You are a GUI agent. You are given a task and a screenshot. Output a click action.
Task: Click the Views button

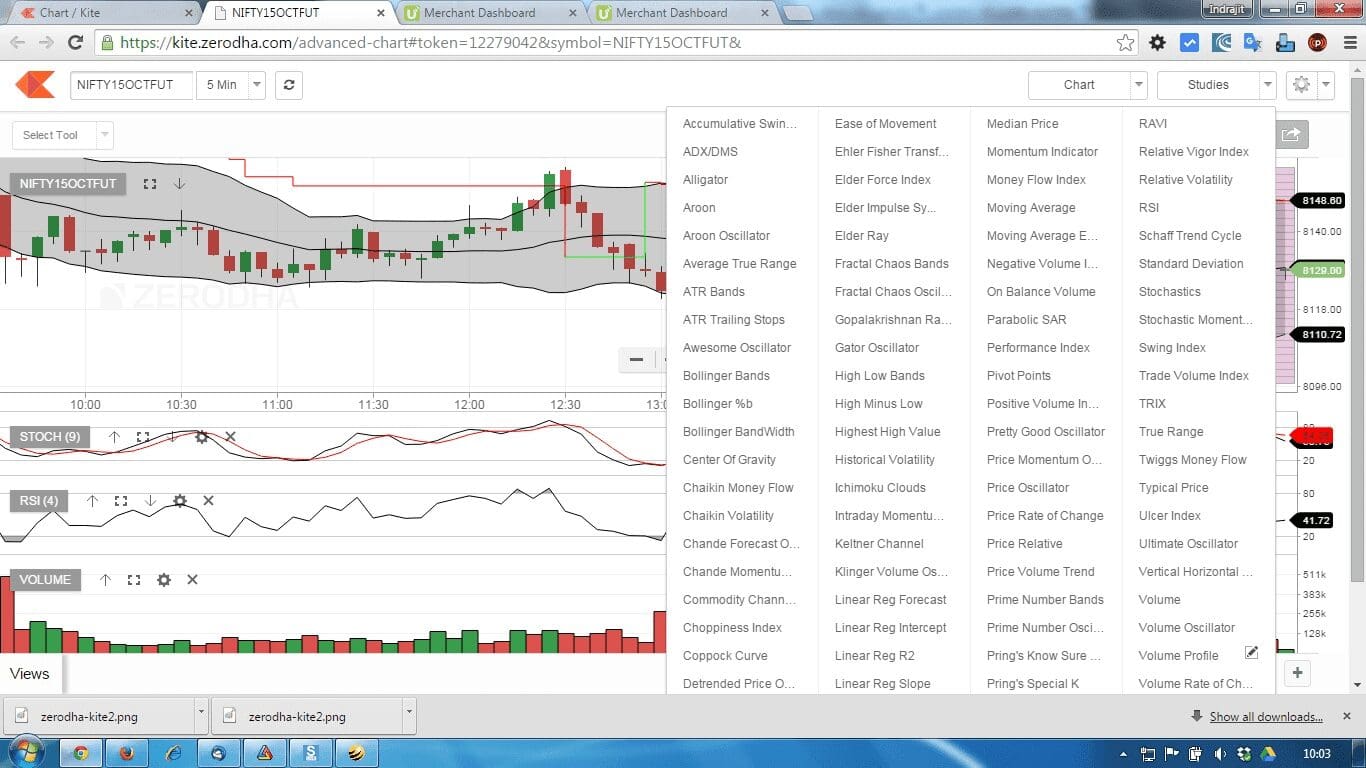point(30,674)
